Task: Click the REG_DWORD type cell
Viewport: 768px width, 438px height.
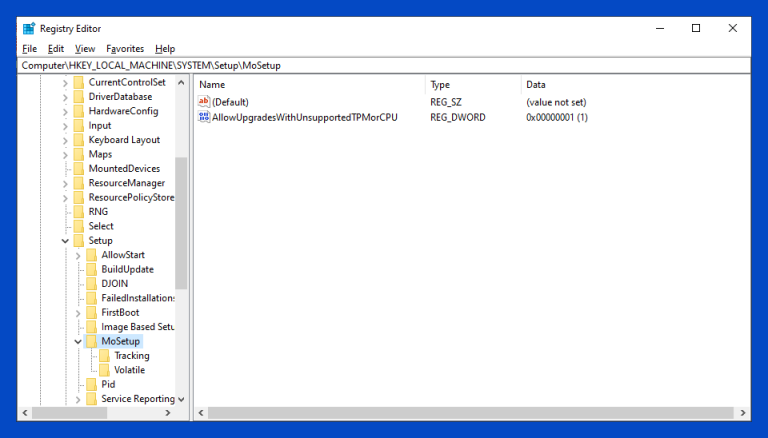Action: point(458,117)
